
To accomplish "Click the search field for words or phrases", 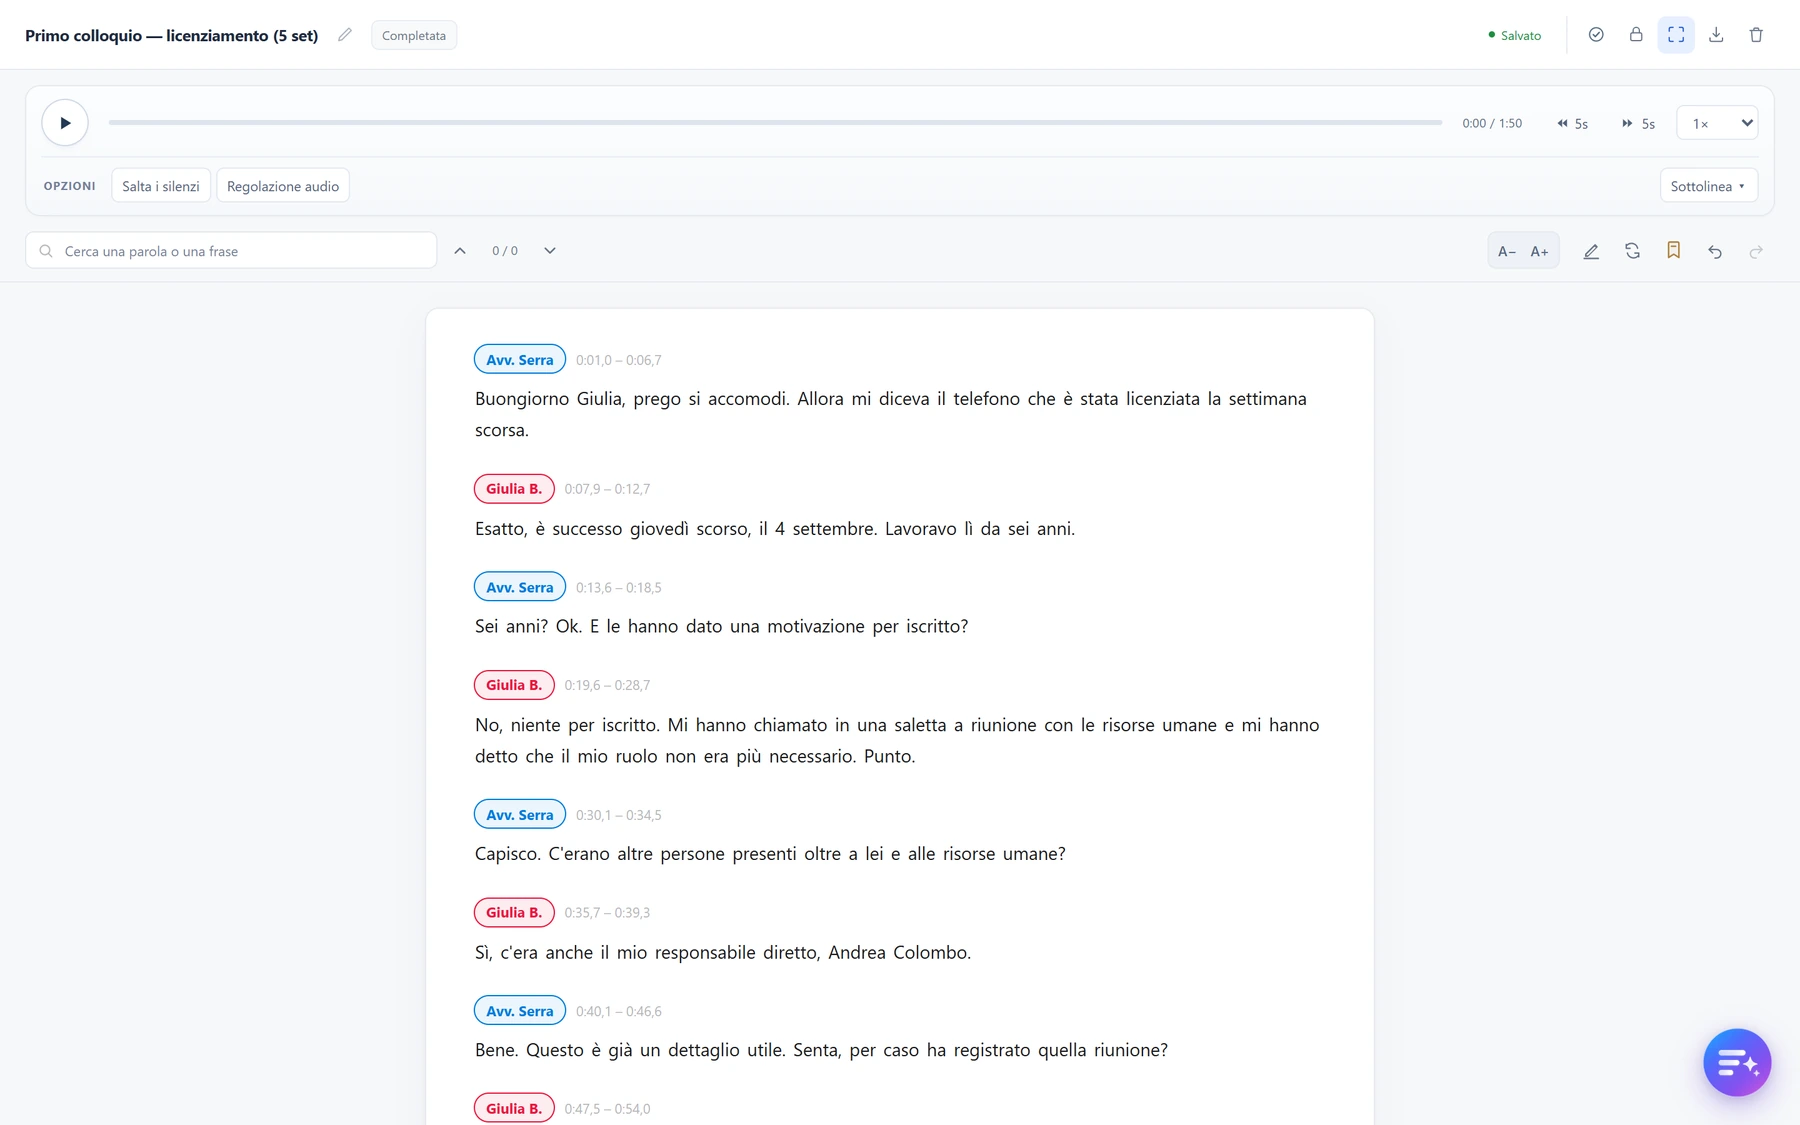I will [x=231, y=251].
